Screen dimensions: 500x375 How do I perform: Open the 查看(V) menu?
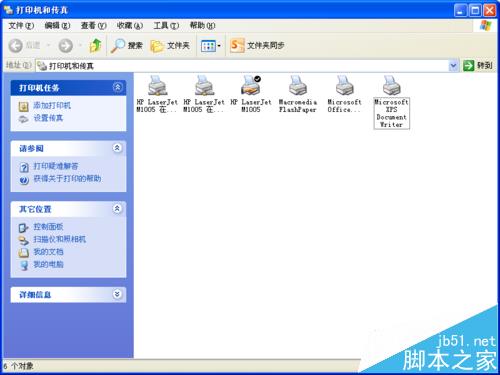point(94,25)
